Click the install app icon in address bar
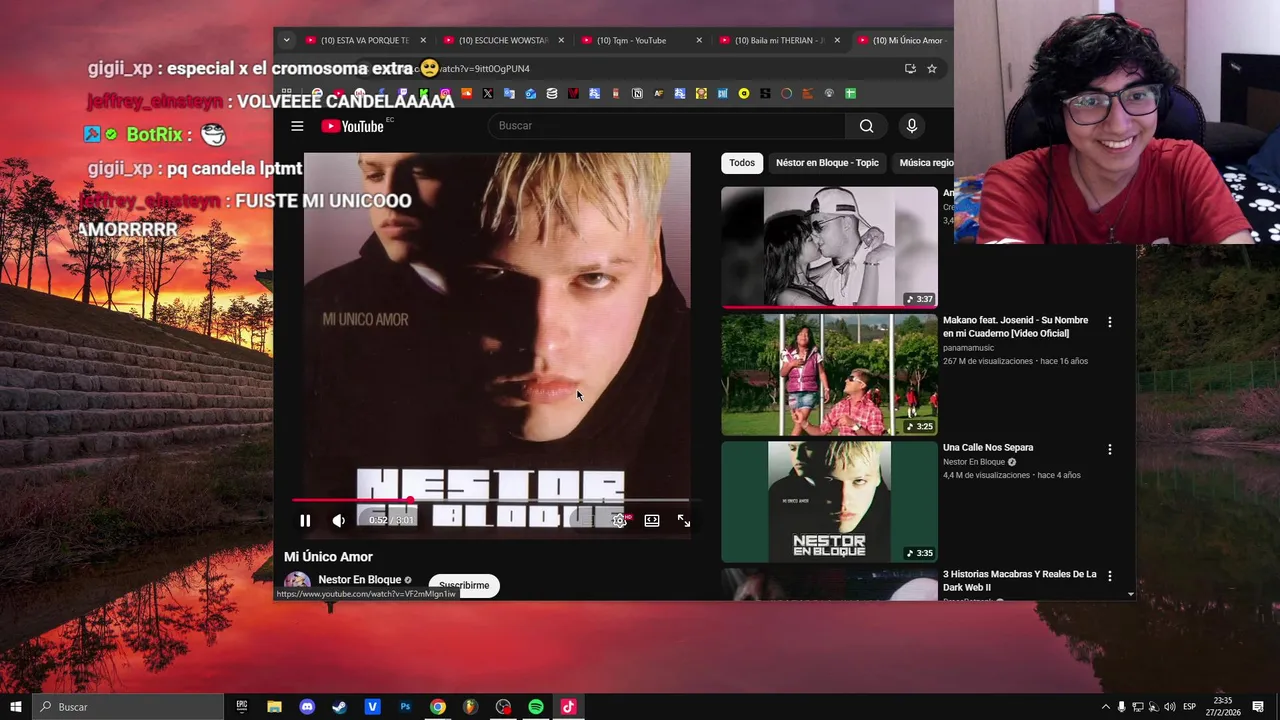Image resolution: width=1280 pixels, height=720 pixels. click(910, 69)
